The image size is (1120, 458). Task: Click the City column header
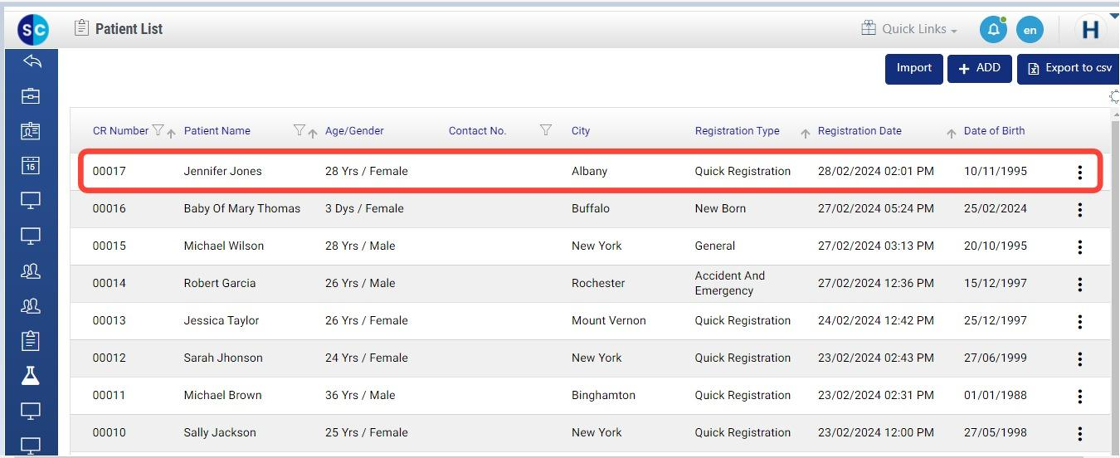pyautogui.click(x=581, y=131)
